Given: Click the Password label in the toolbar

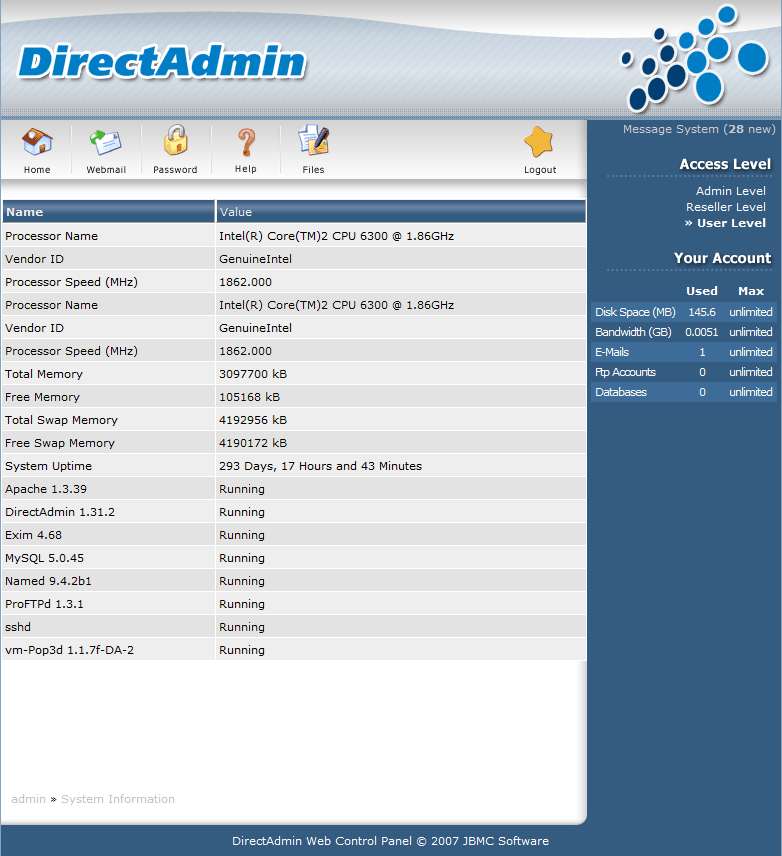Looking at the screenshot, I should [175, 170].
